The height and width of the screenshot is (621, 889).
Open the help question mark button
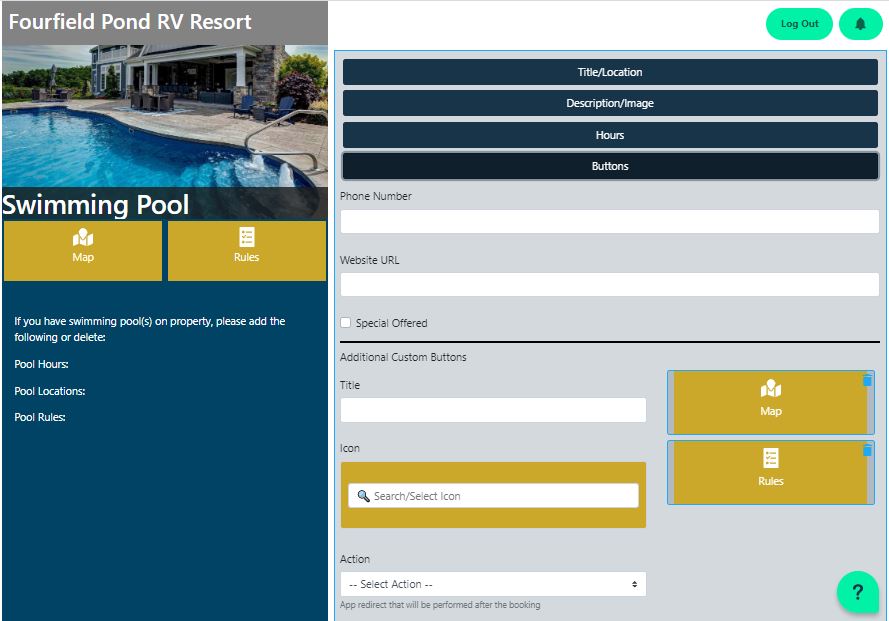857,592
